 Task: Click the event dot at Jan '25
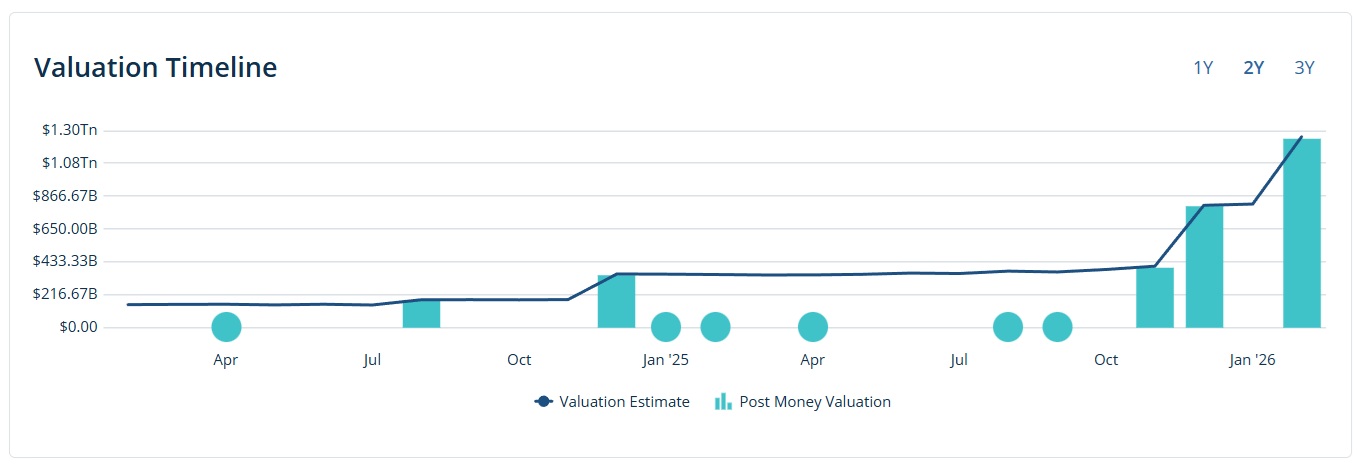click(666, 327)
